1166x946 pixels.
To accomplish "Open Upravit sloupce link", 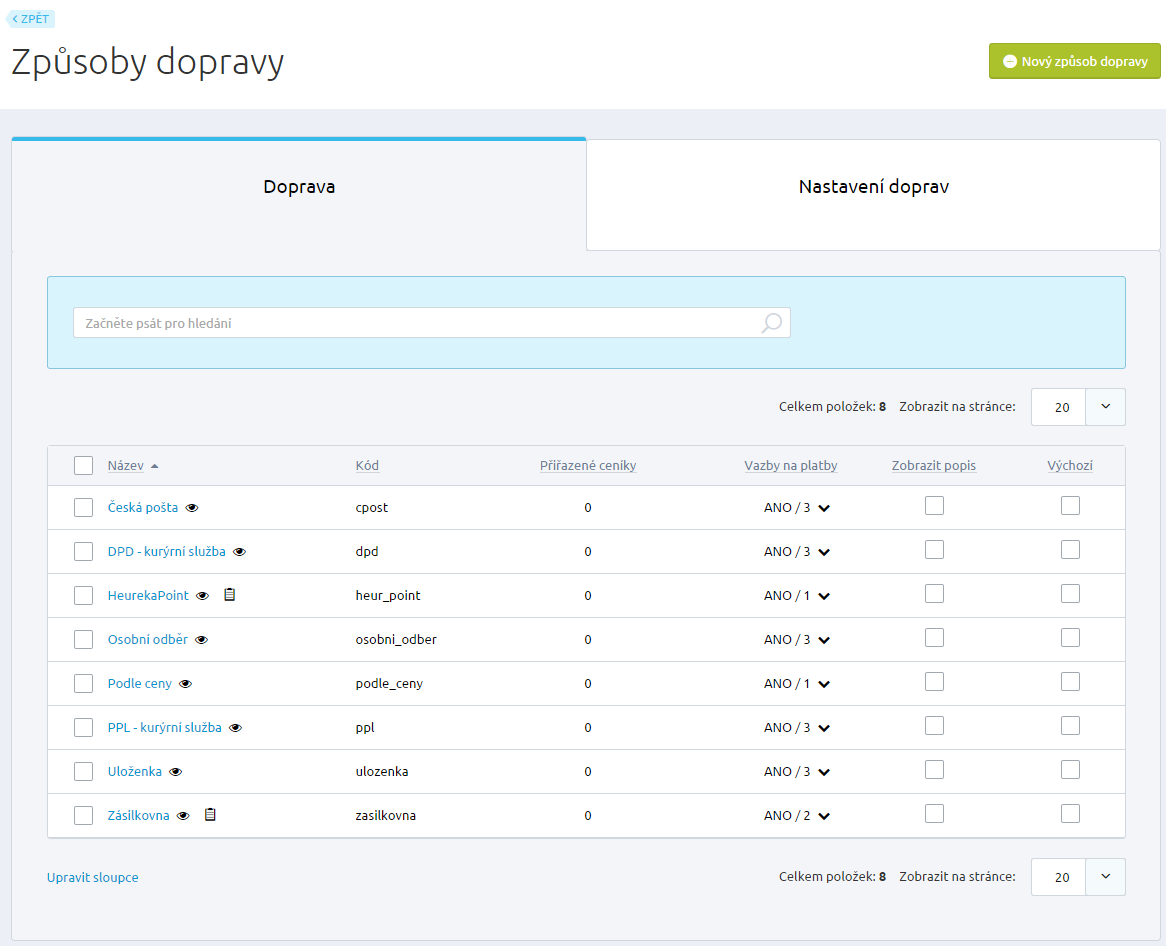I will (x=92, y=878).
